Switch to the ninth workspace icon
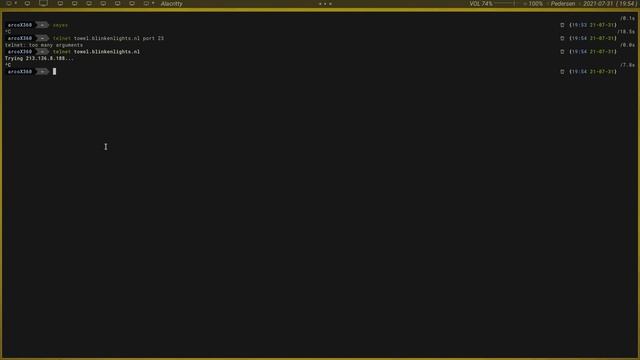The width and height of the screenshot is (640, 360). click(132, 3)
